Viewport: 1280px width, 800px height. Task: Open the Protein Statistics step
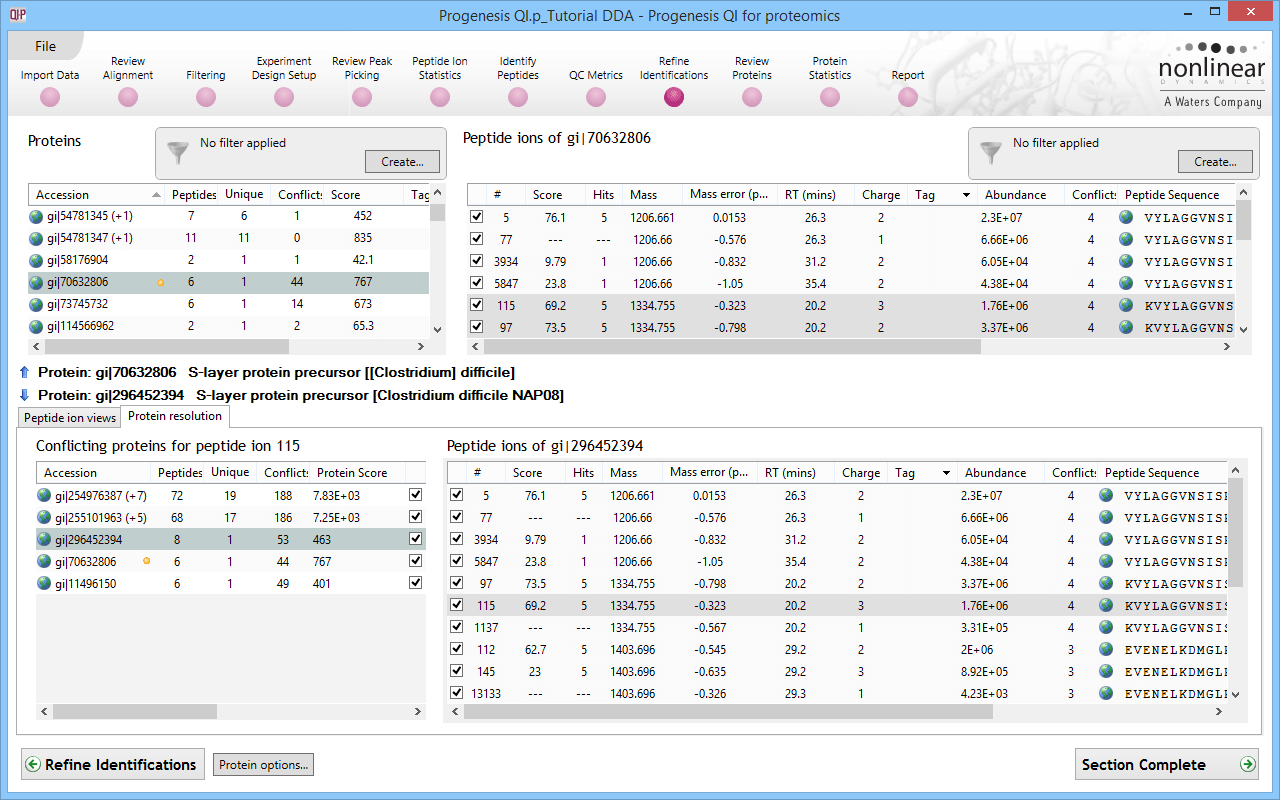point(830,97)
